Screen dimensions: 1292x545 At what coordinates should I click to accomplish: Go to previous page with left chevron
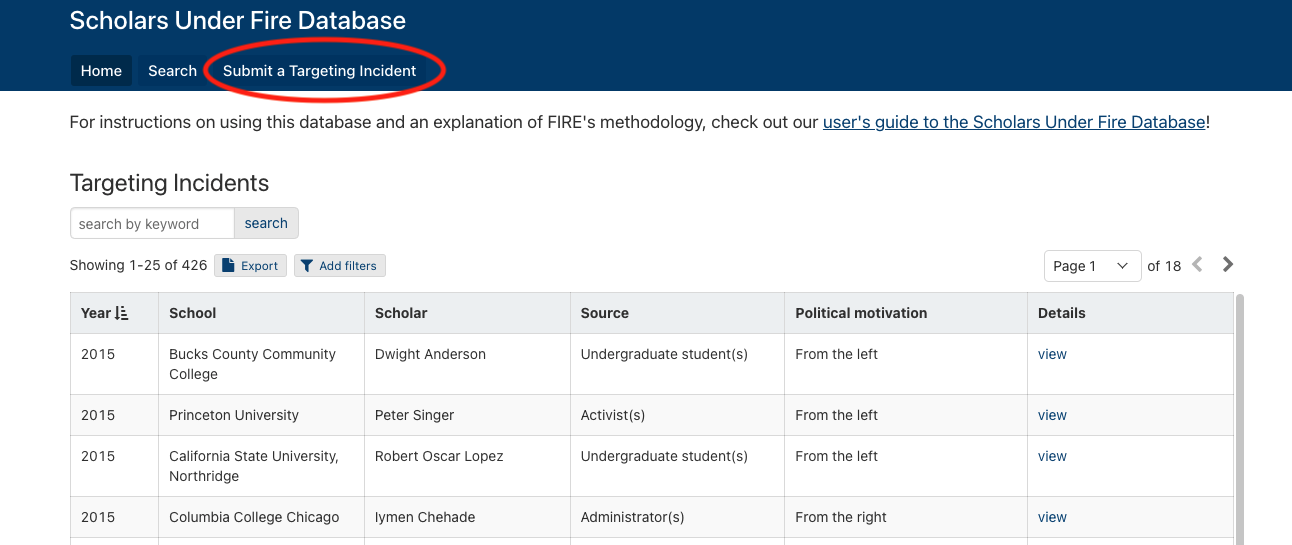[1197, 265]
